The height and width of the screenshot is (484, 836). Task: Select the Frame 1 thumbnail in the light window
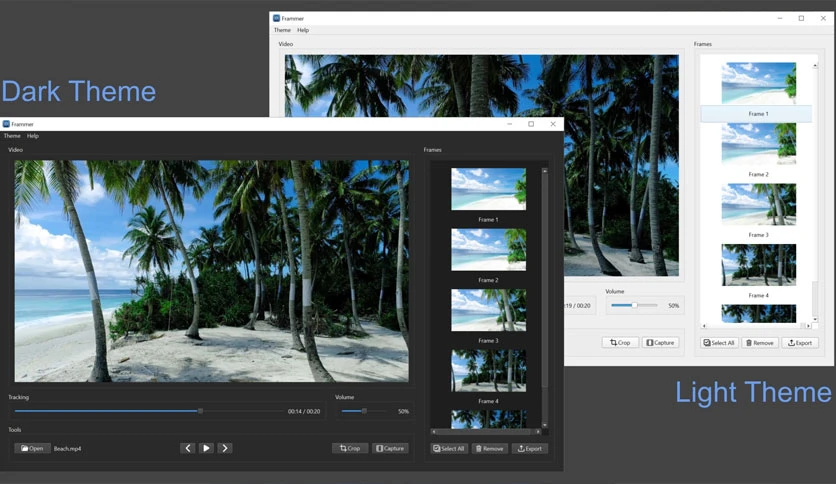[x=759, y=83]
